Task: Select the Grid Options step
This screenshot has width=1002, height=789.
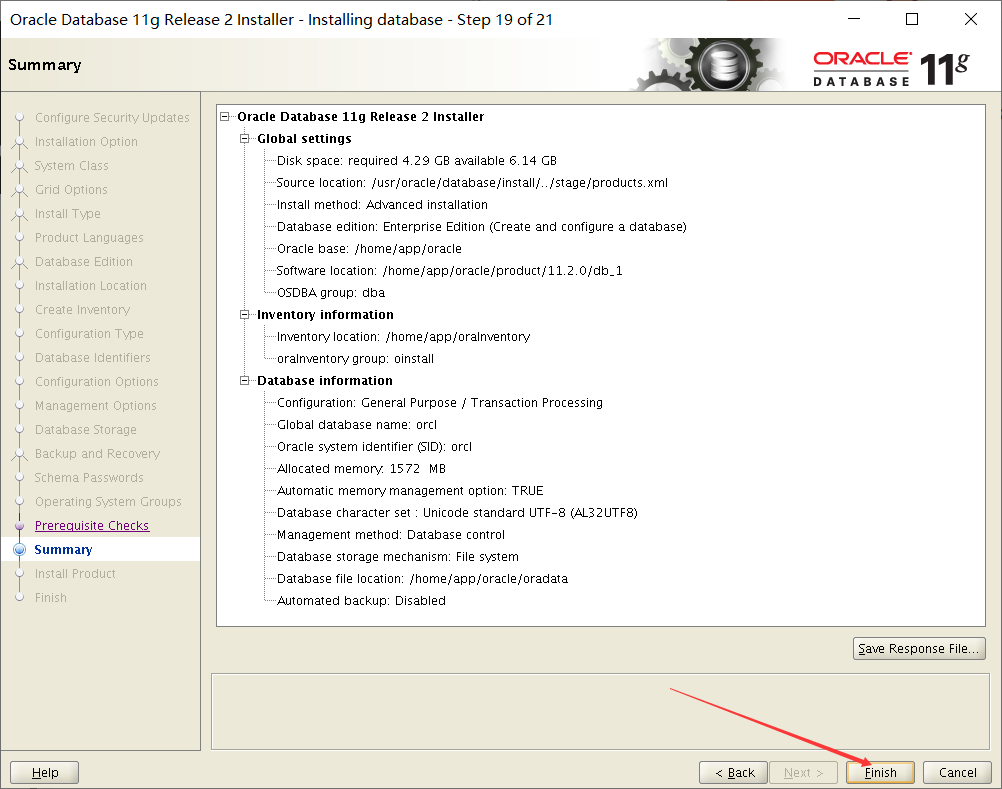Action: 71,190
